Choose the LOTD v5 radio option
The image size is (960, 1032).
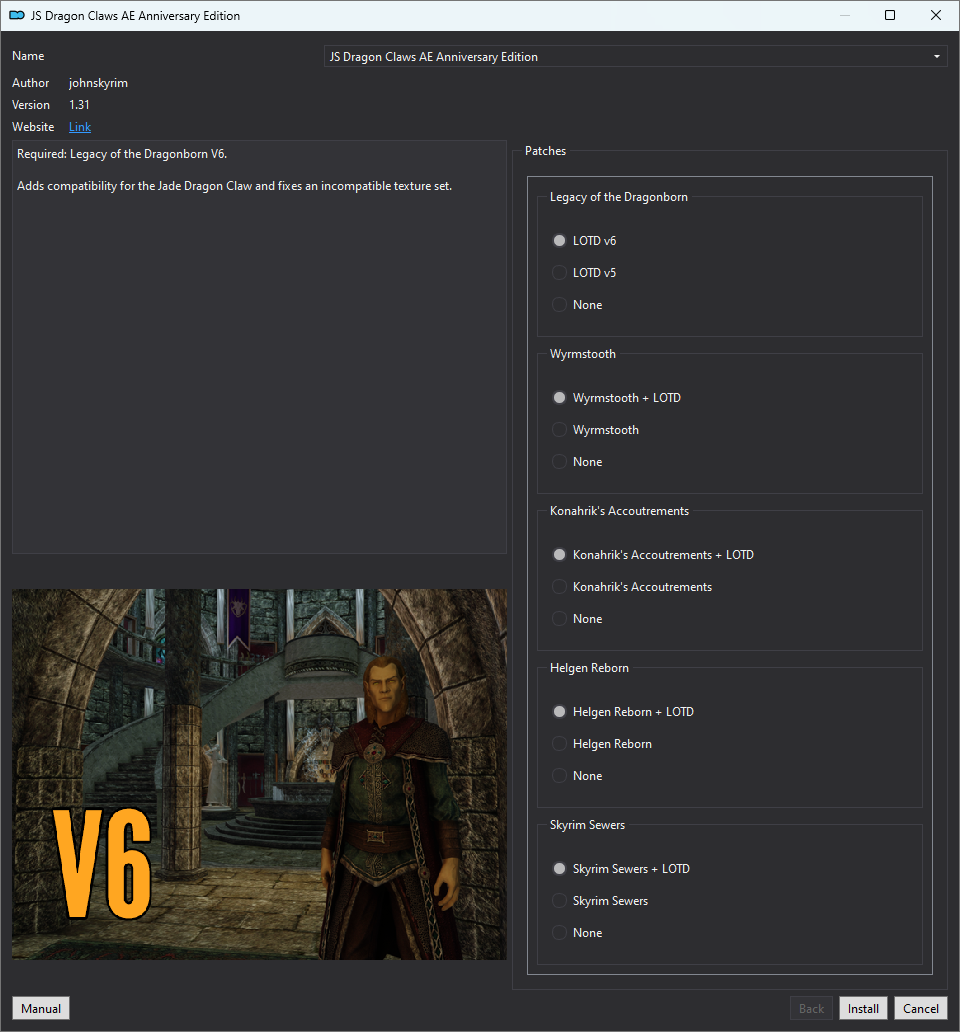[x=584, y=272]
